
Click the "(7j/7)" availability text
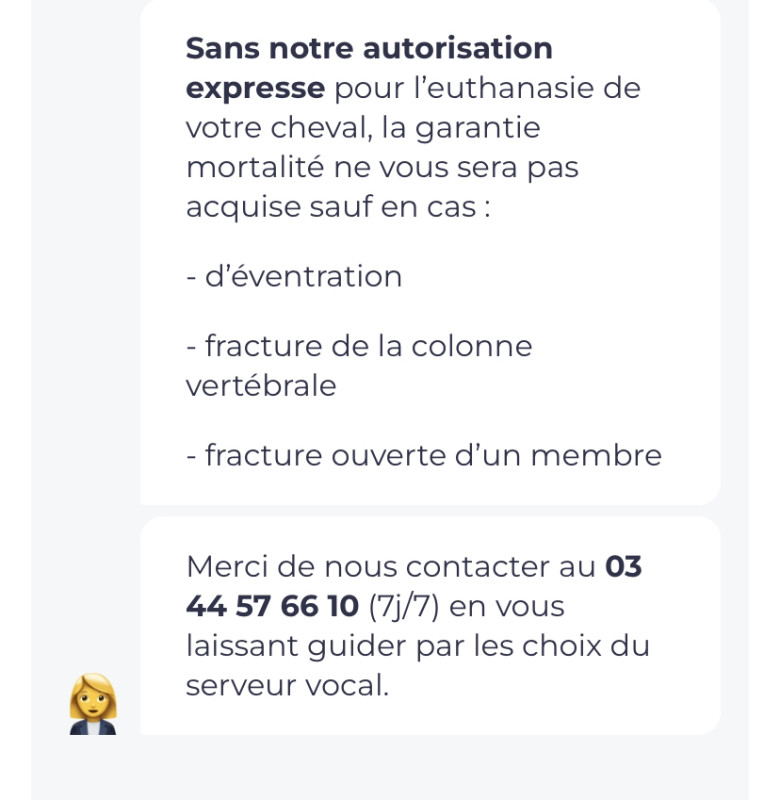404,607
